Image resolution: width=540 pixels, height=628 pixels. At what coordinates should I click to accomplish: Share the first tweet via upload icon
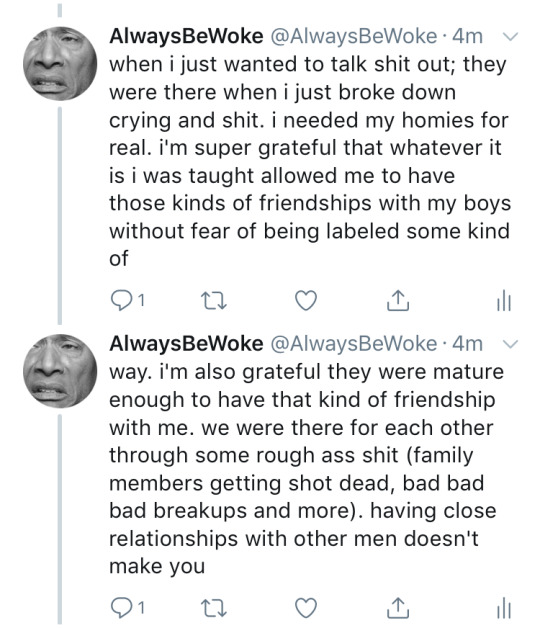tap(398, 300)
